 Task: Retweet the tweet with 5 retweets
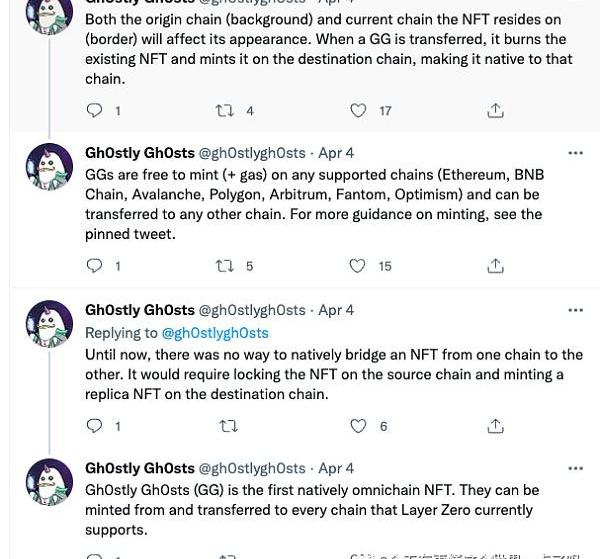point(225,266)
